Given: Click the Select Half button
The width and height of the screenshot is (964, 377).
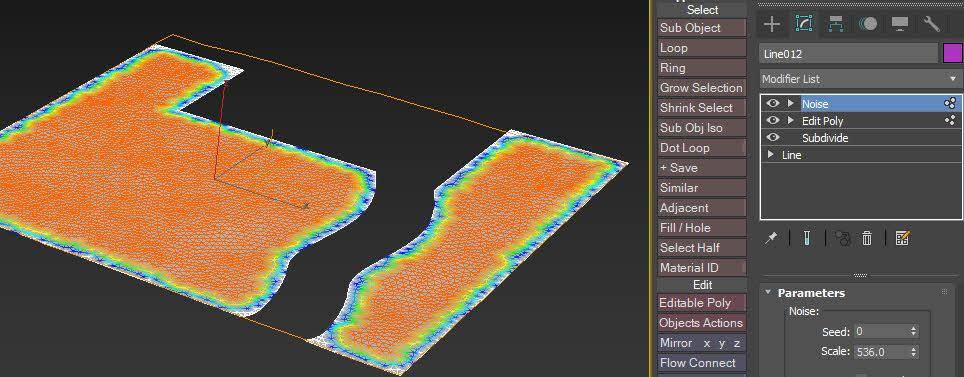Looking at the screenshot, I should coord(702,248).
